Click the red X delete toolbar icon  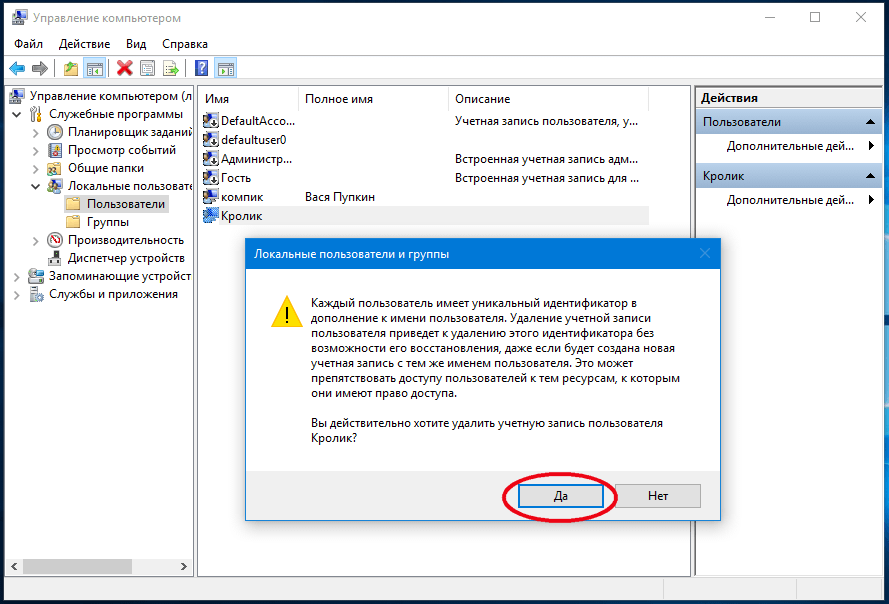point(124,69)
